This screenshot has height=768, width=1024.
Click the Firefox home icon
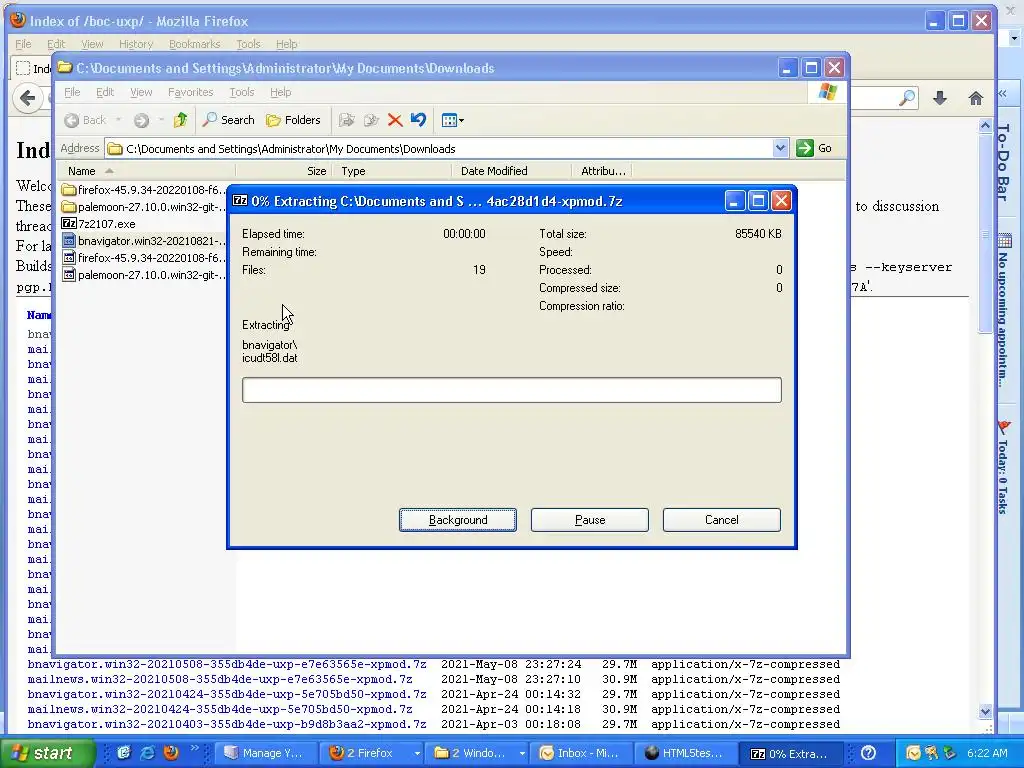click(976, 98)
